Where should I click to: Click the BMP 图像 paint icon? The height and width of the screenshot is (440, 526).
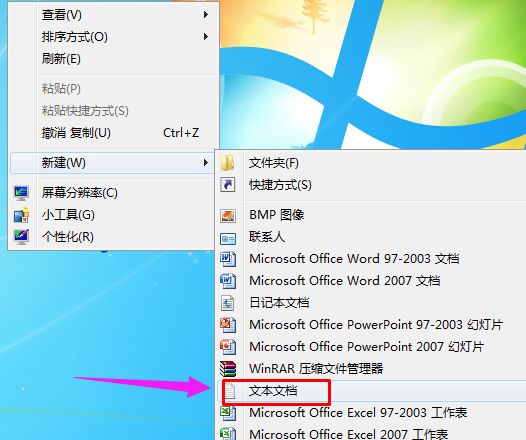click(228, 216)
